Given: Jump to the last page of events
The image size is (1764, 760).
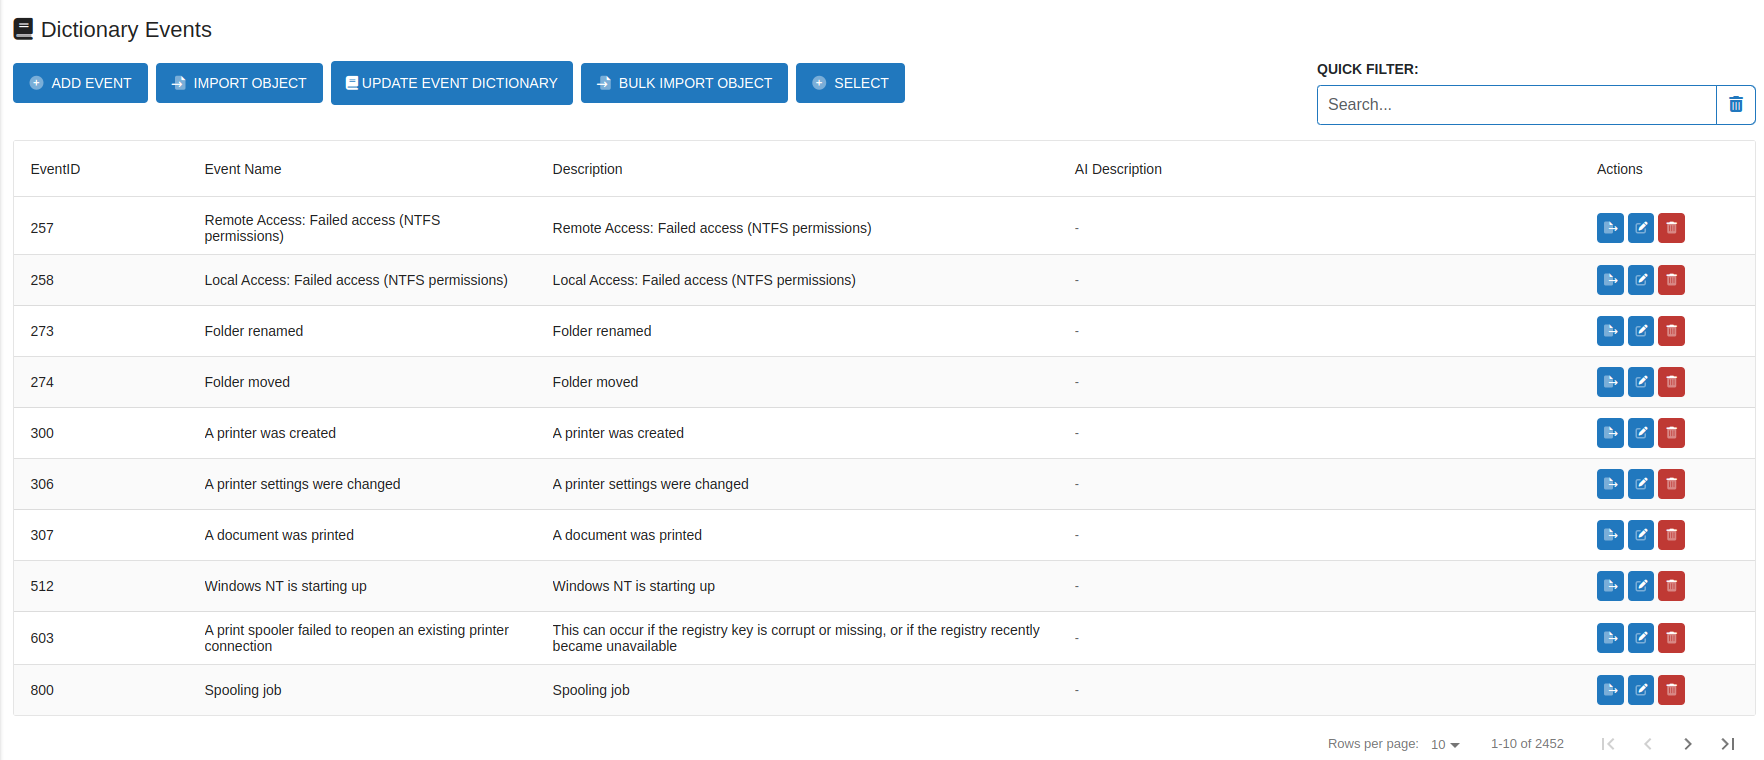Looking at the screenshot, I should coord(1727,744).
